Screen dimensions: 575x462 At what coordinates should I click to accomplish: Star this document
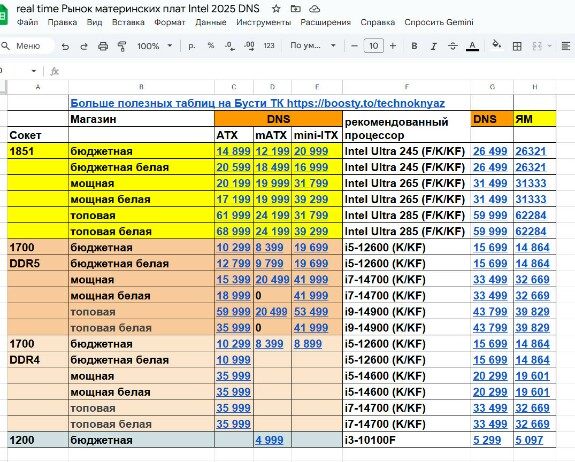tap(276, 8)
